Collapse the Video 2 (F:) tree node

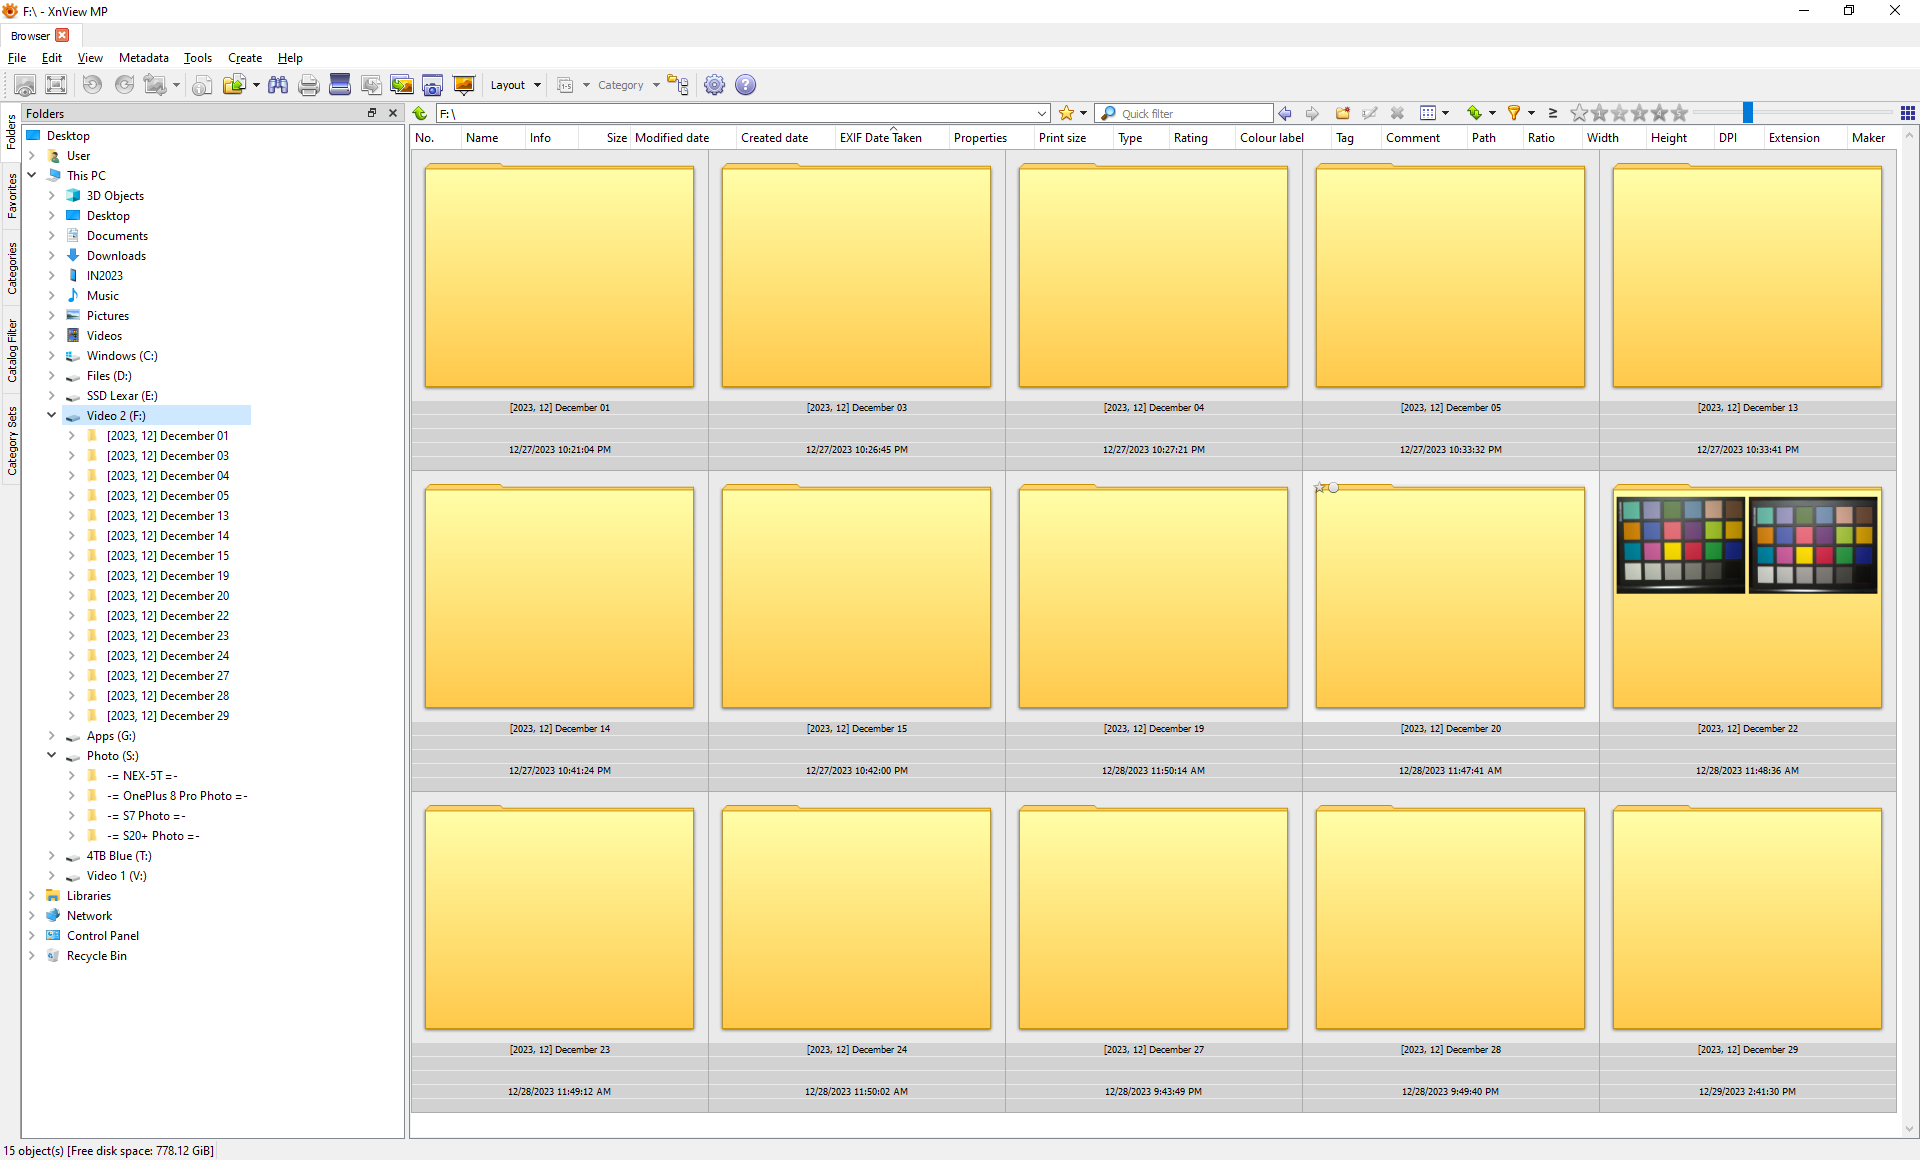coord(51,415)
